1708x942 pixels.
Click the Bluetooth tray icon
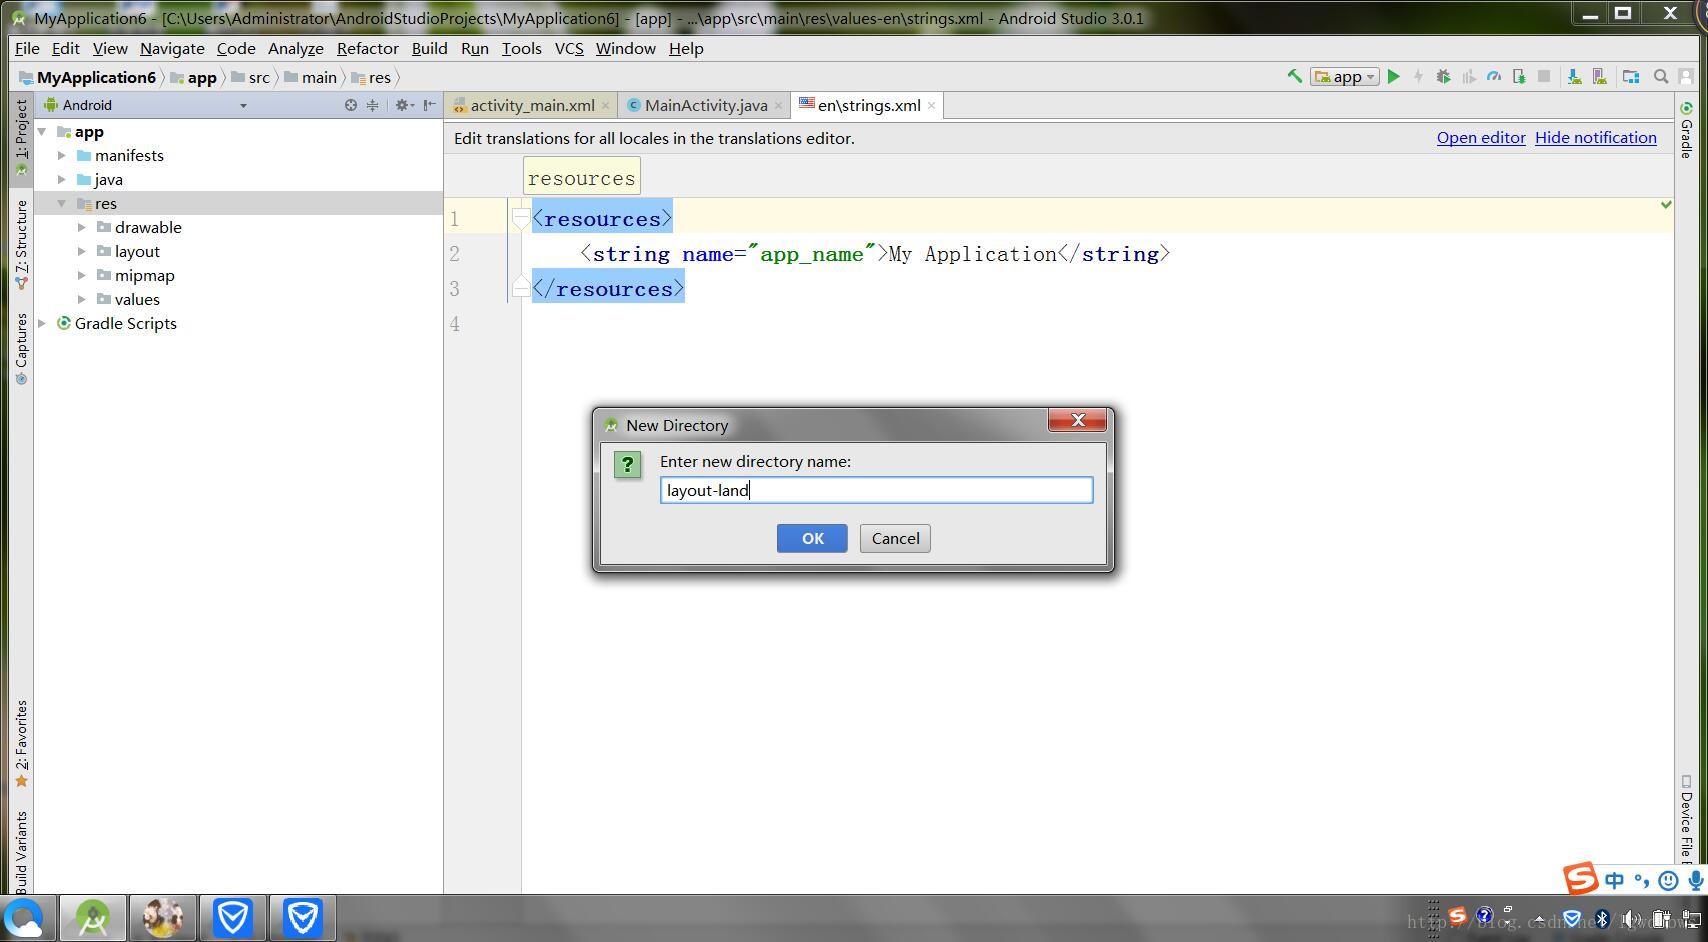[x=1601, y=918]
